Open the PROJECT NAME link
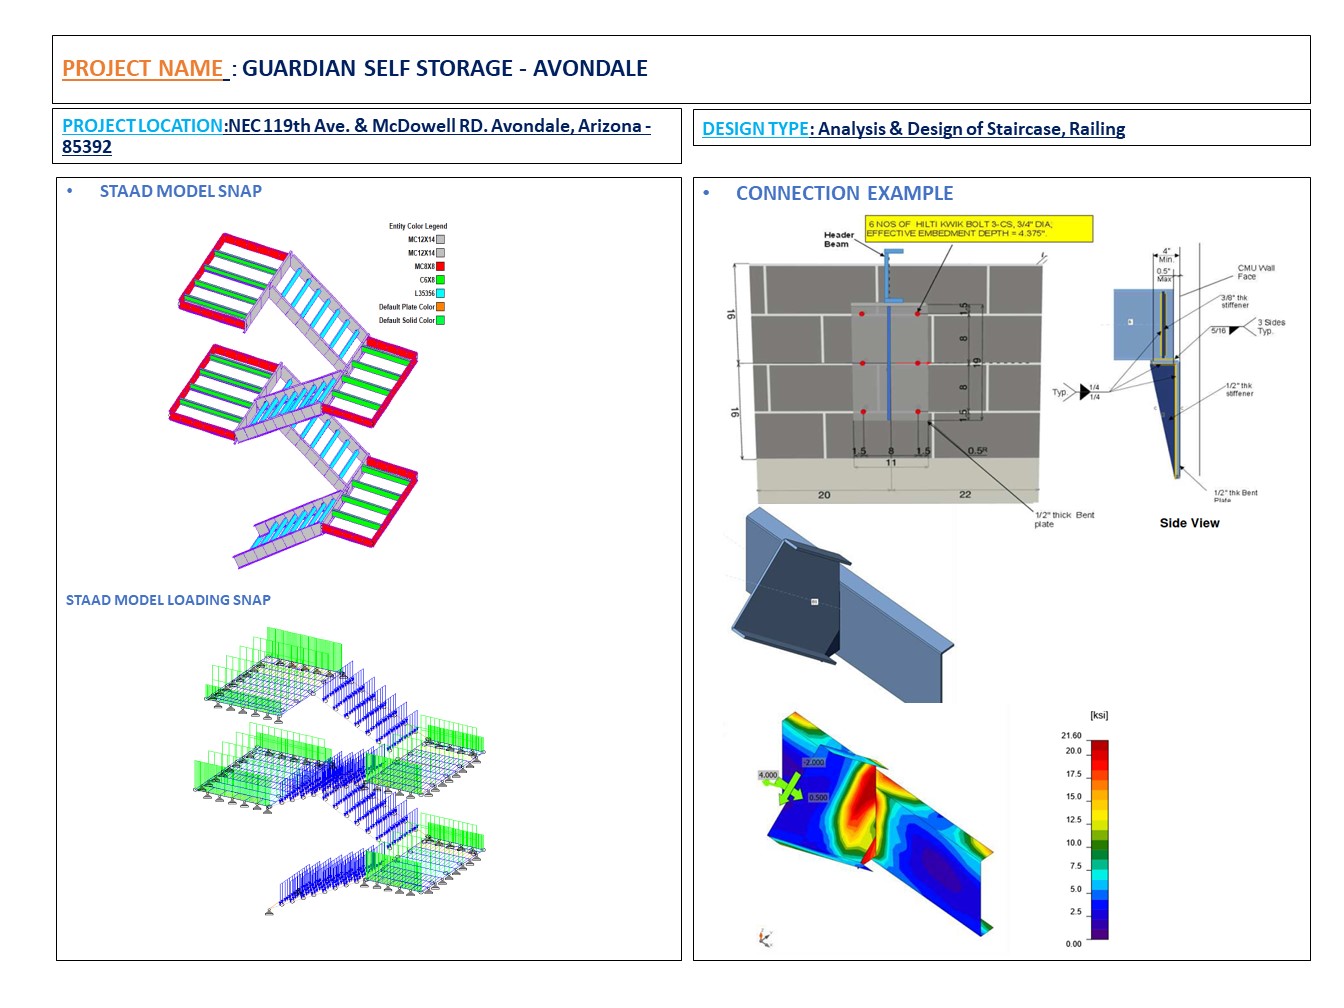 coord(143,69)
